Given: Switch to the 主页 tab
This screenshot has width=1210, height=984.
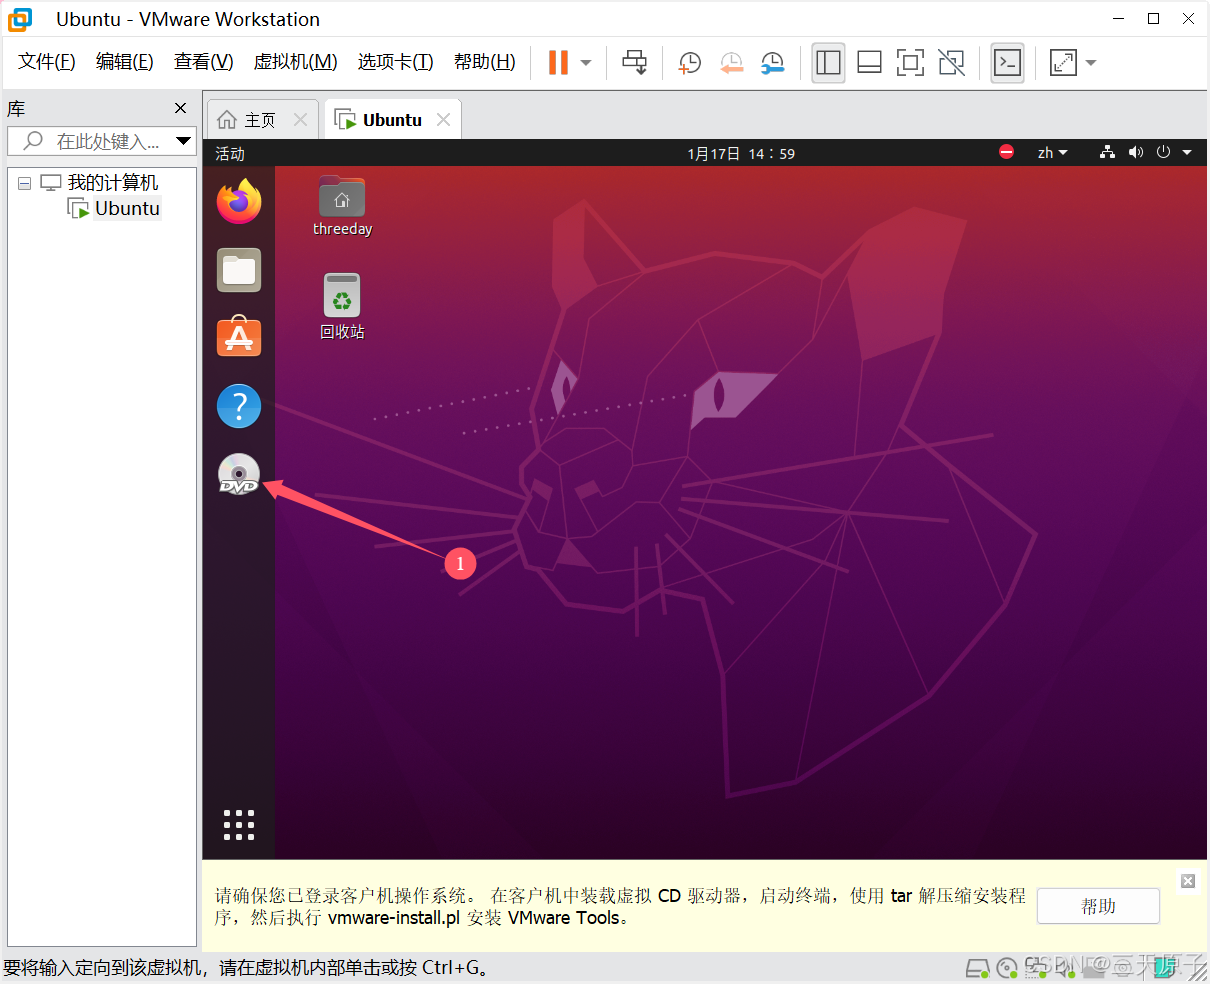Looking at the screenshot, I should pos(258,118).
